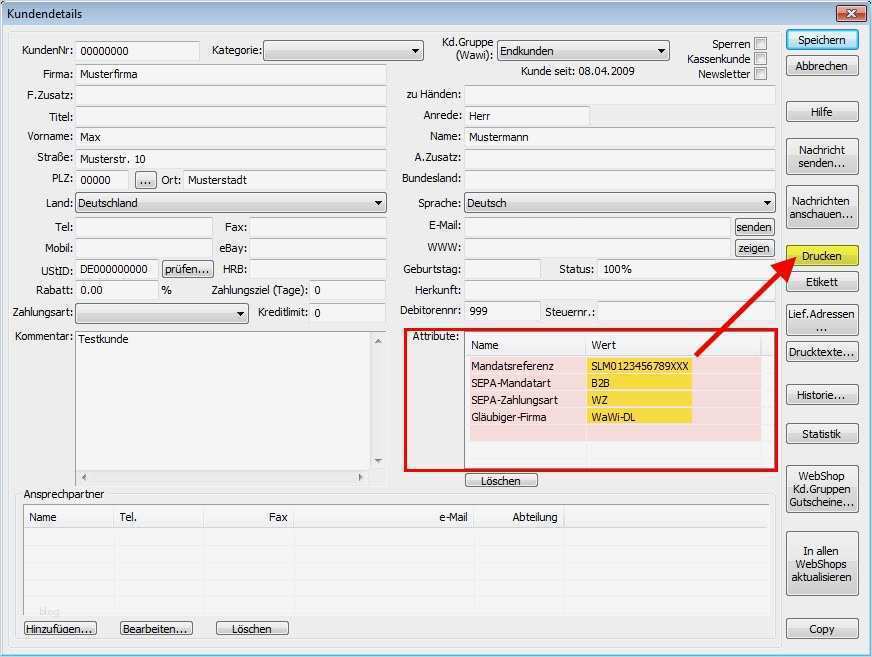Click the Ort field with Musterstadt
Screen dimensions: 872x657
(x=285, y=180)
